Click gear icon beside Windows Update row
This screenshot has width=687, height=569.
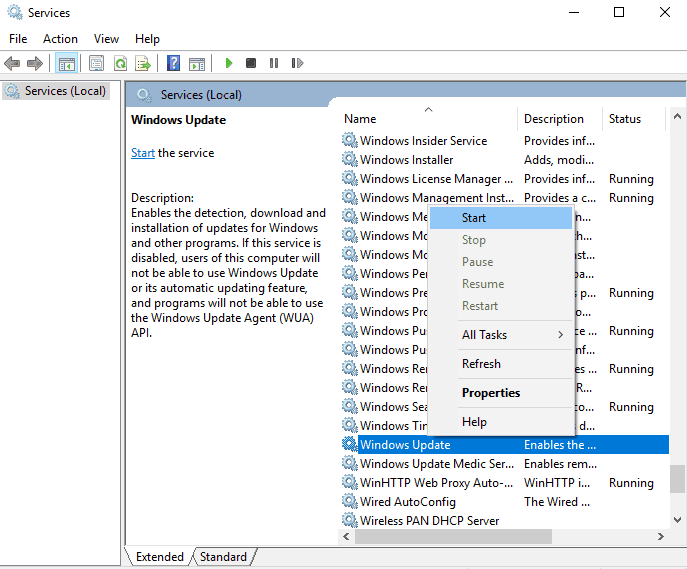[x=350, y=444]
